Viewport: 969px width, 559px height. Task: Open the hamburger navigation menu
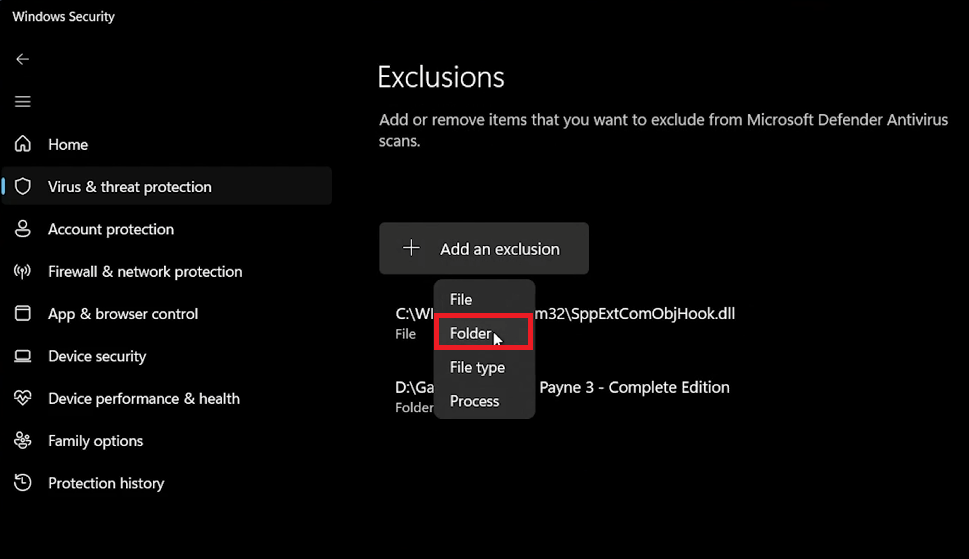(x=22, y=102)
